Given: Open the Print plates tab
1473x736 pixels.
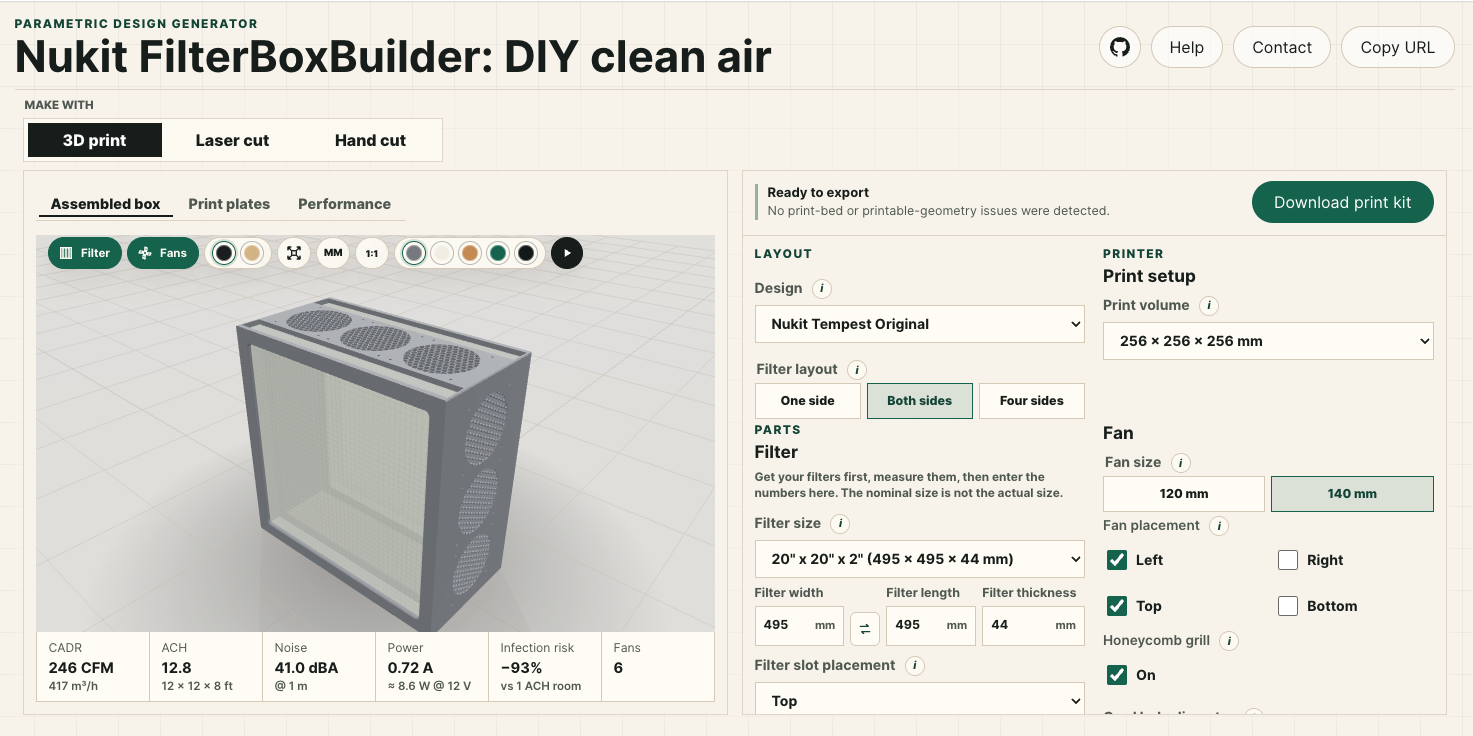Looking at the screenshot, I should pos(229,204).
